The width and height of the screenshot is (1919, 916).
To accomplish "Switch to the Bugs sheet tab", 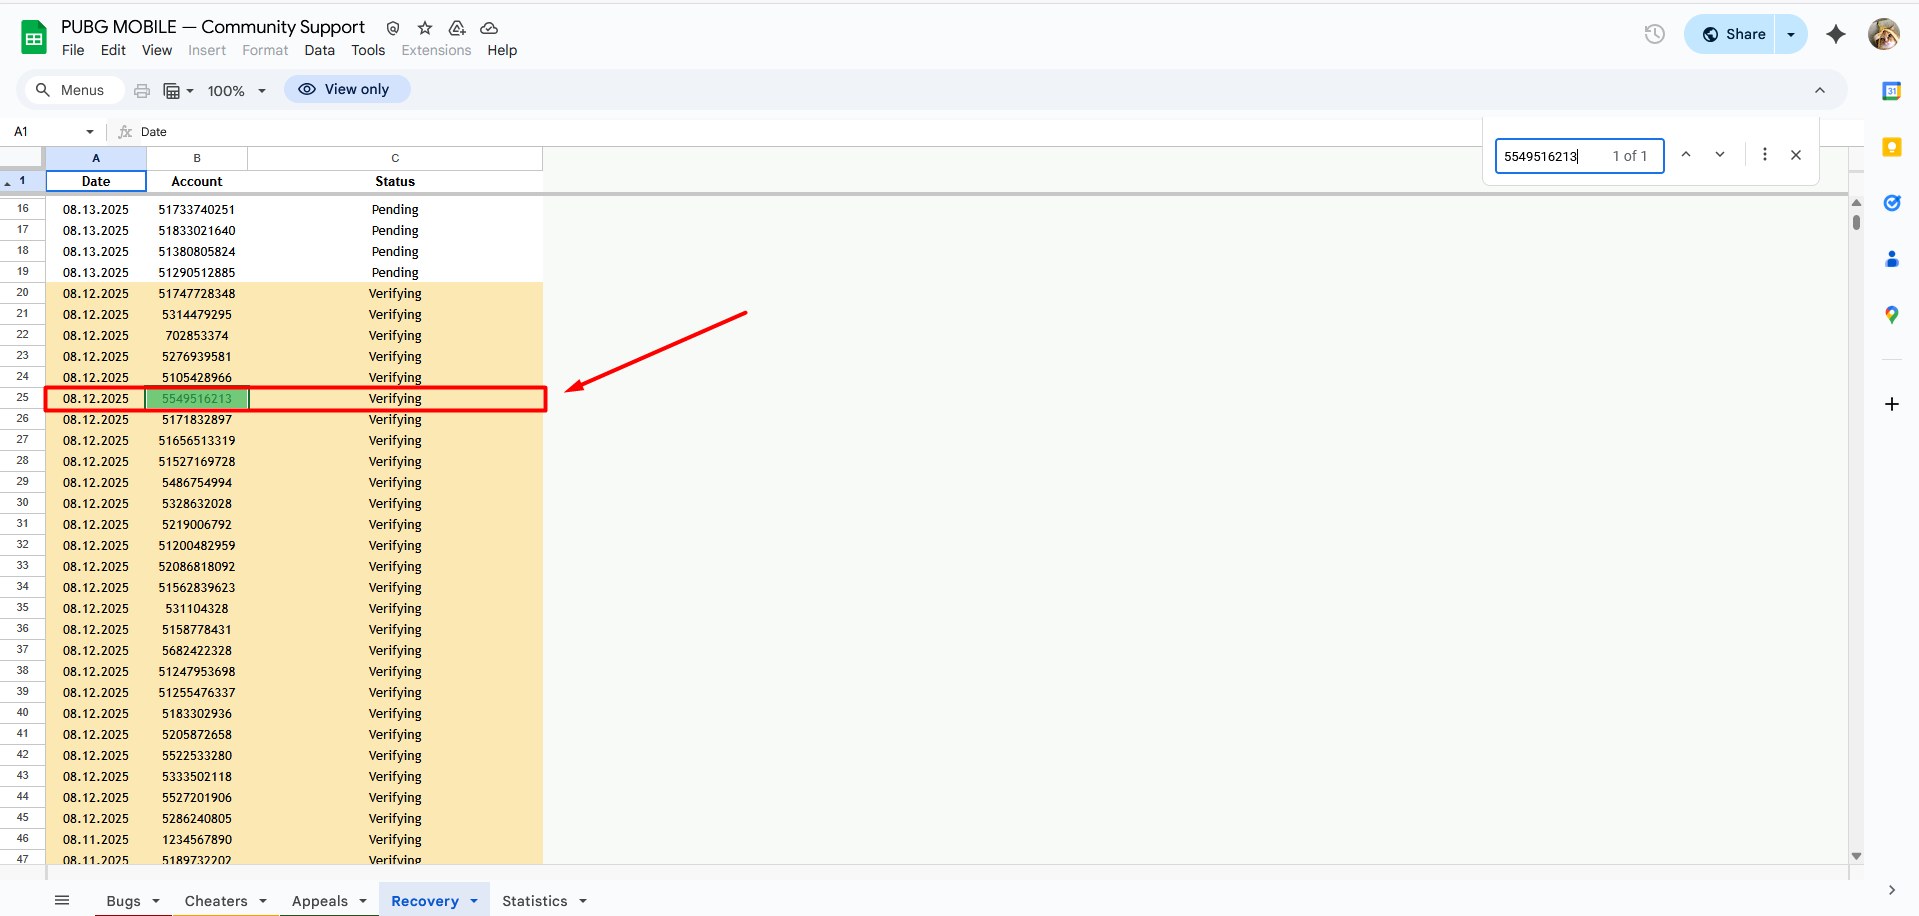I will tap(123, 901).
